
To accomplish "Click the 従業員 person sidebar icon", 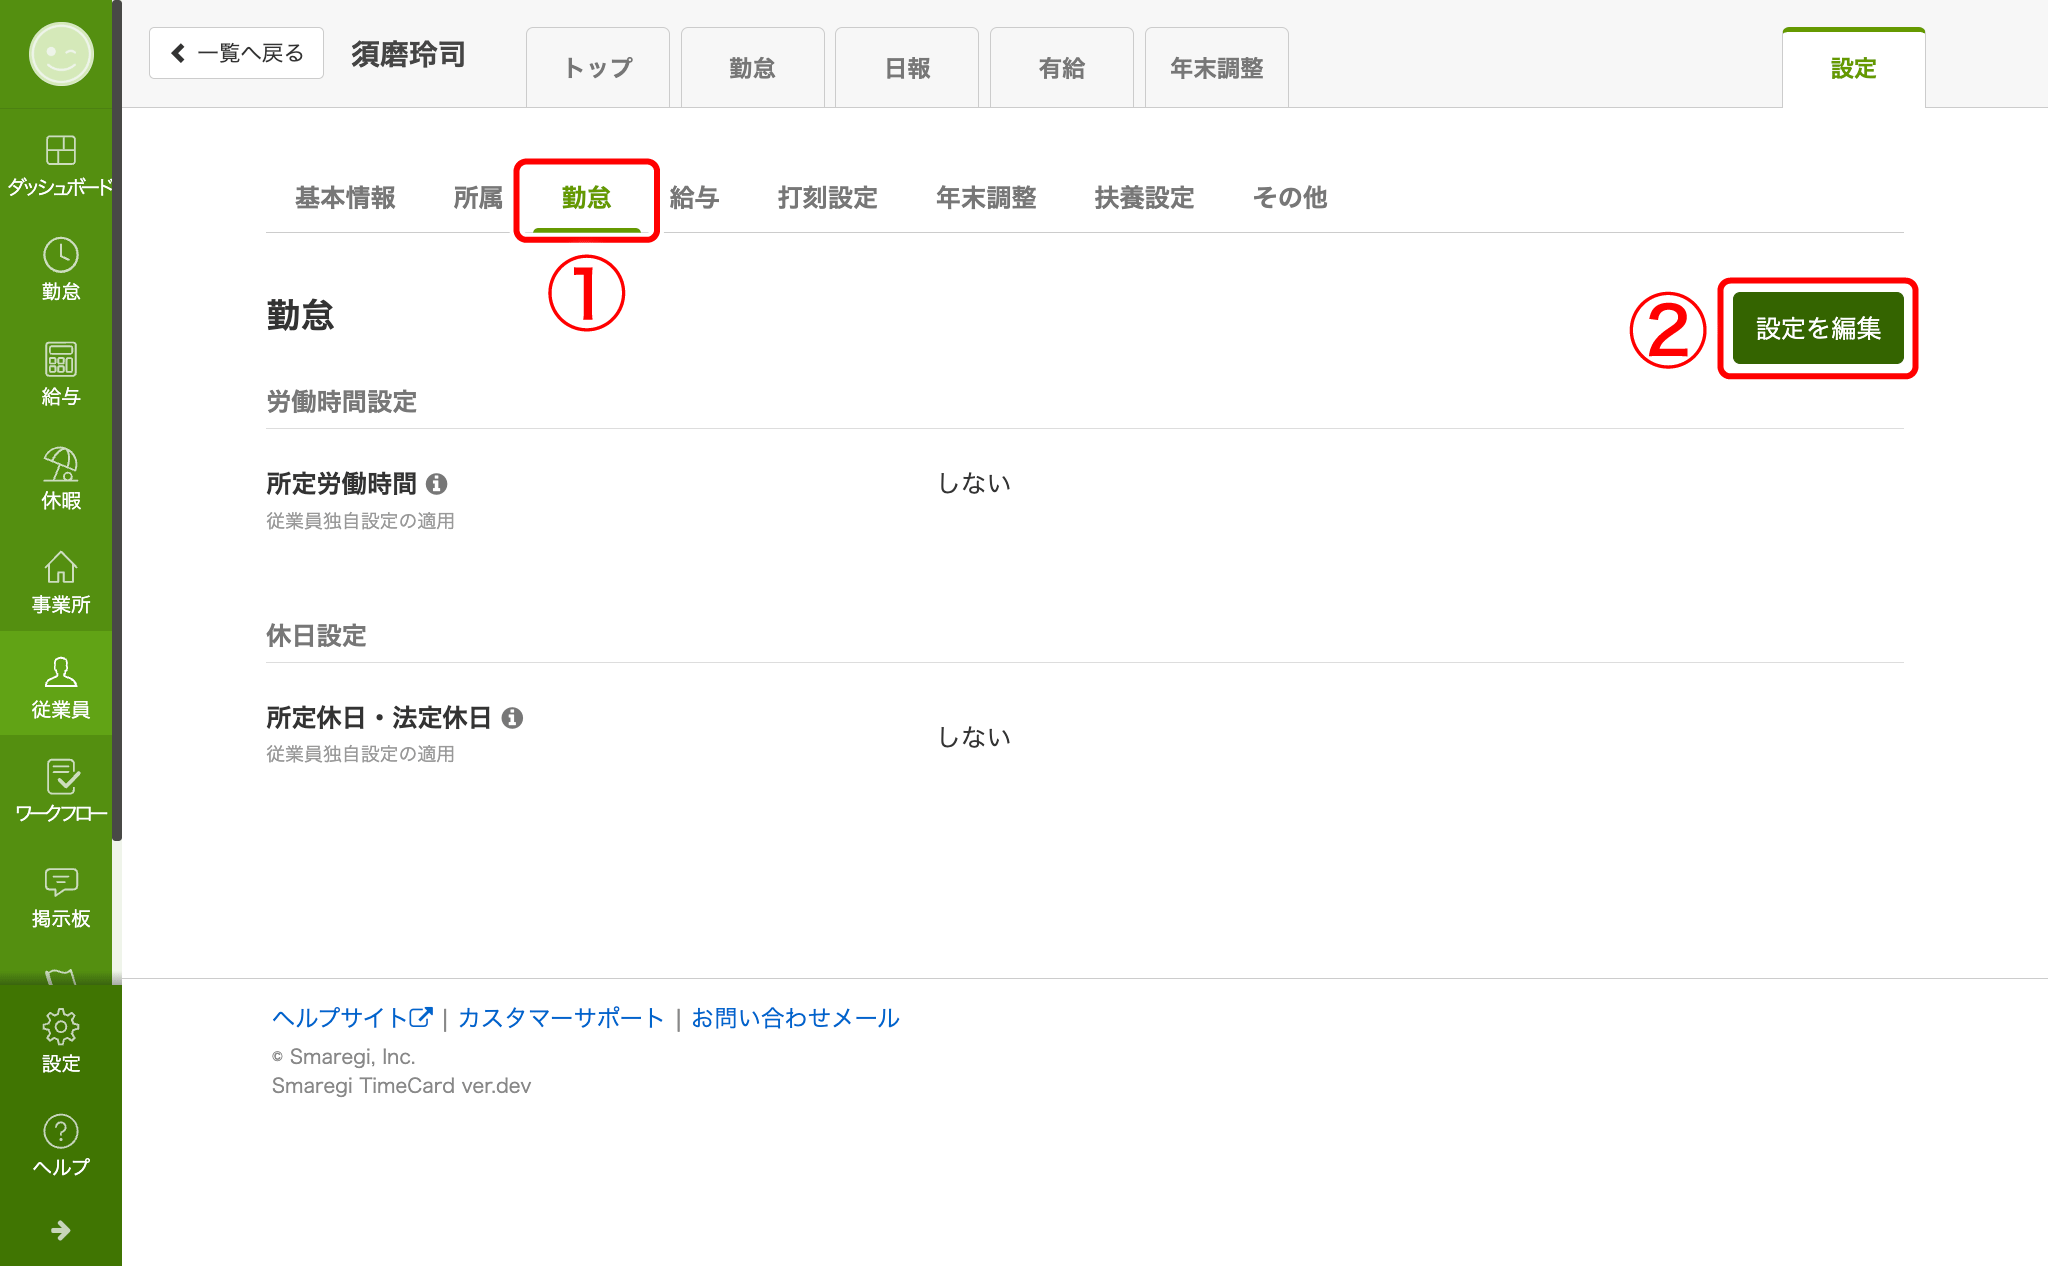I will coord(60,673).
